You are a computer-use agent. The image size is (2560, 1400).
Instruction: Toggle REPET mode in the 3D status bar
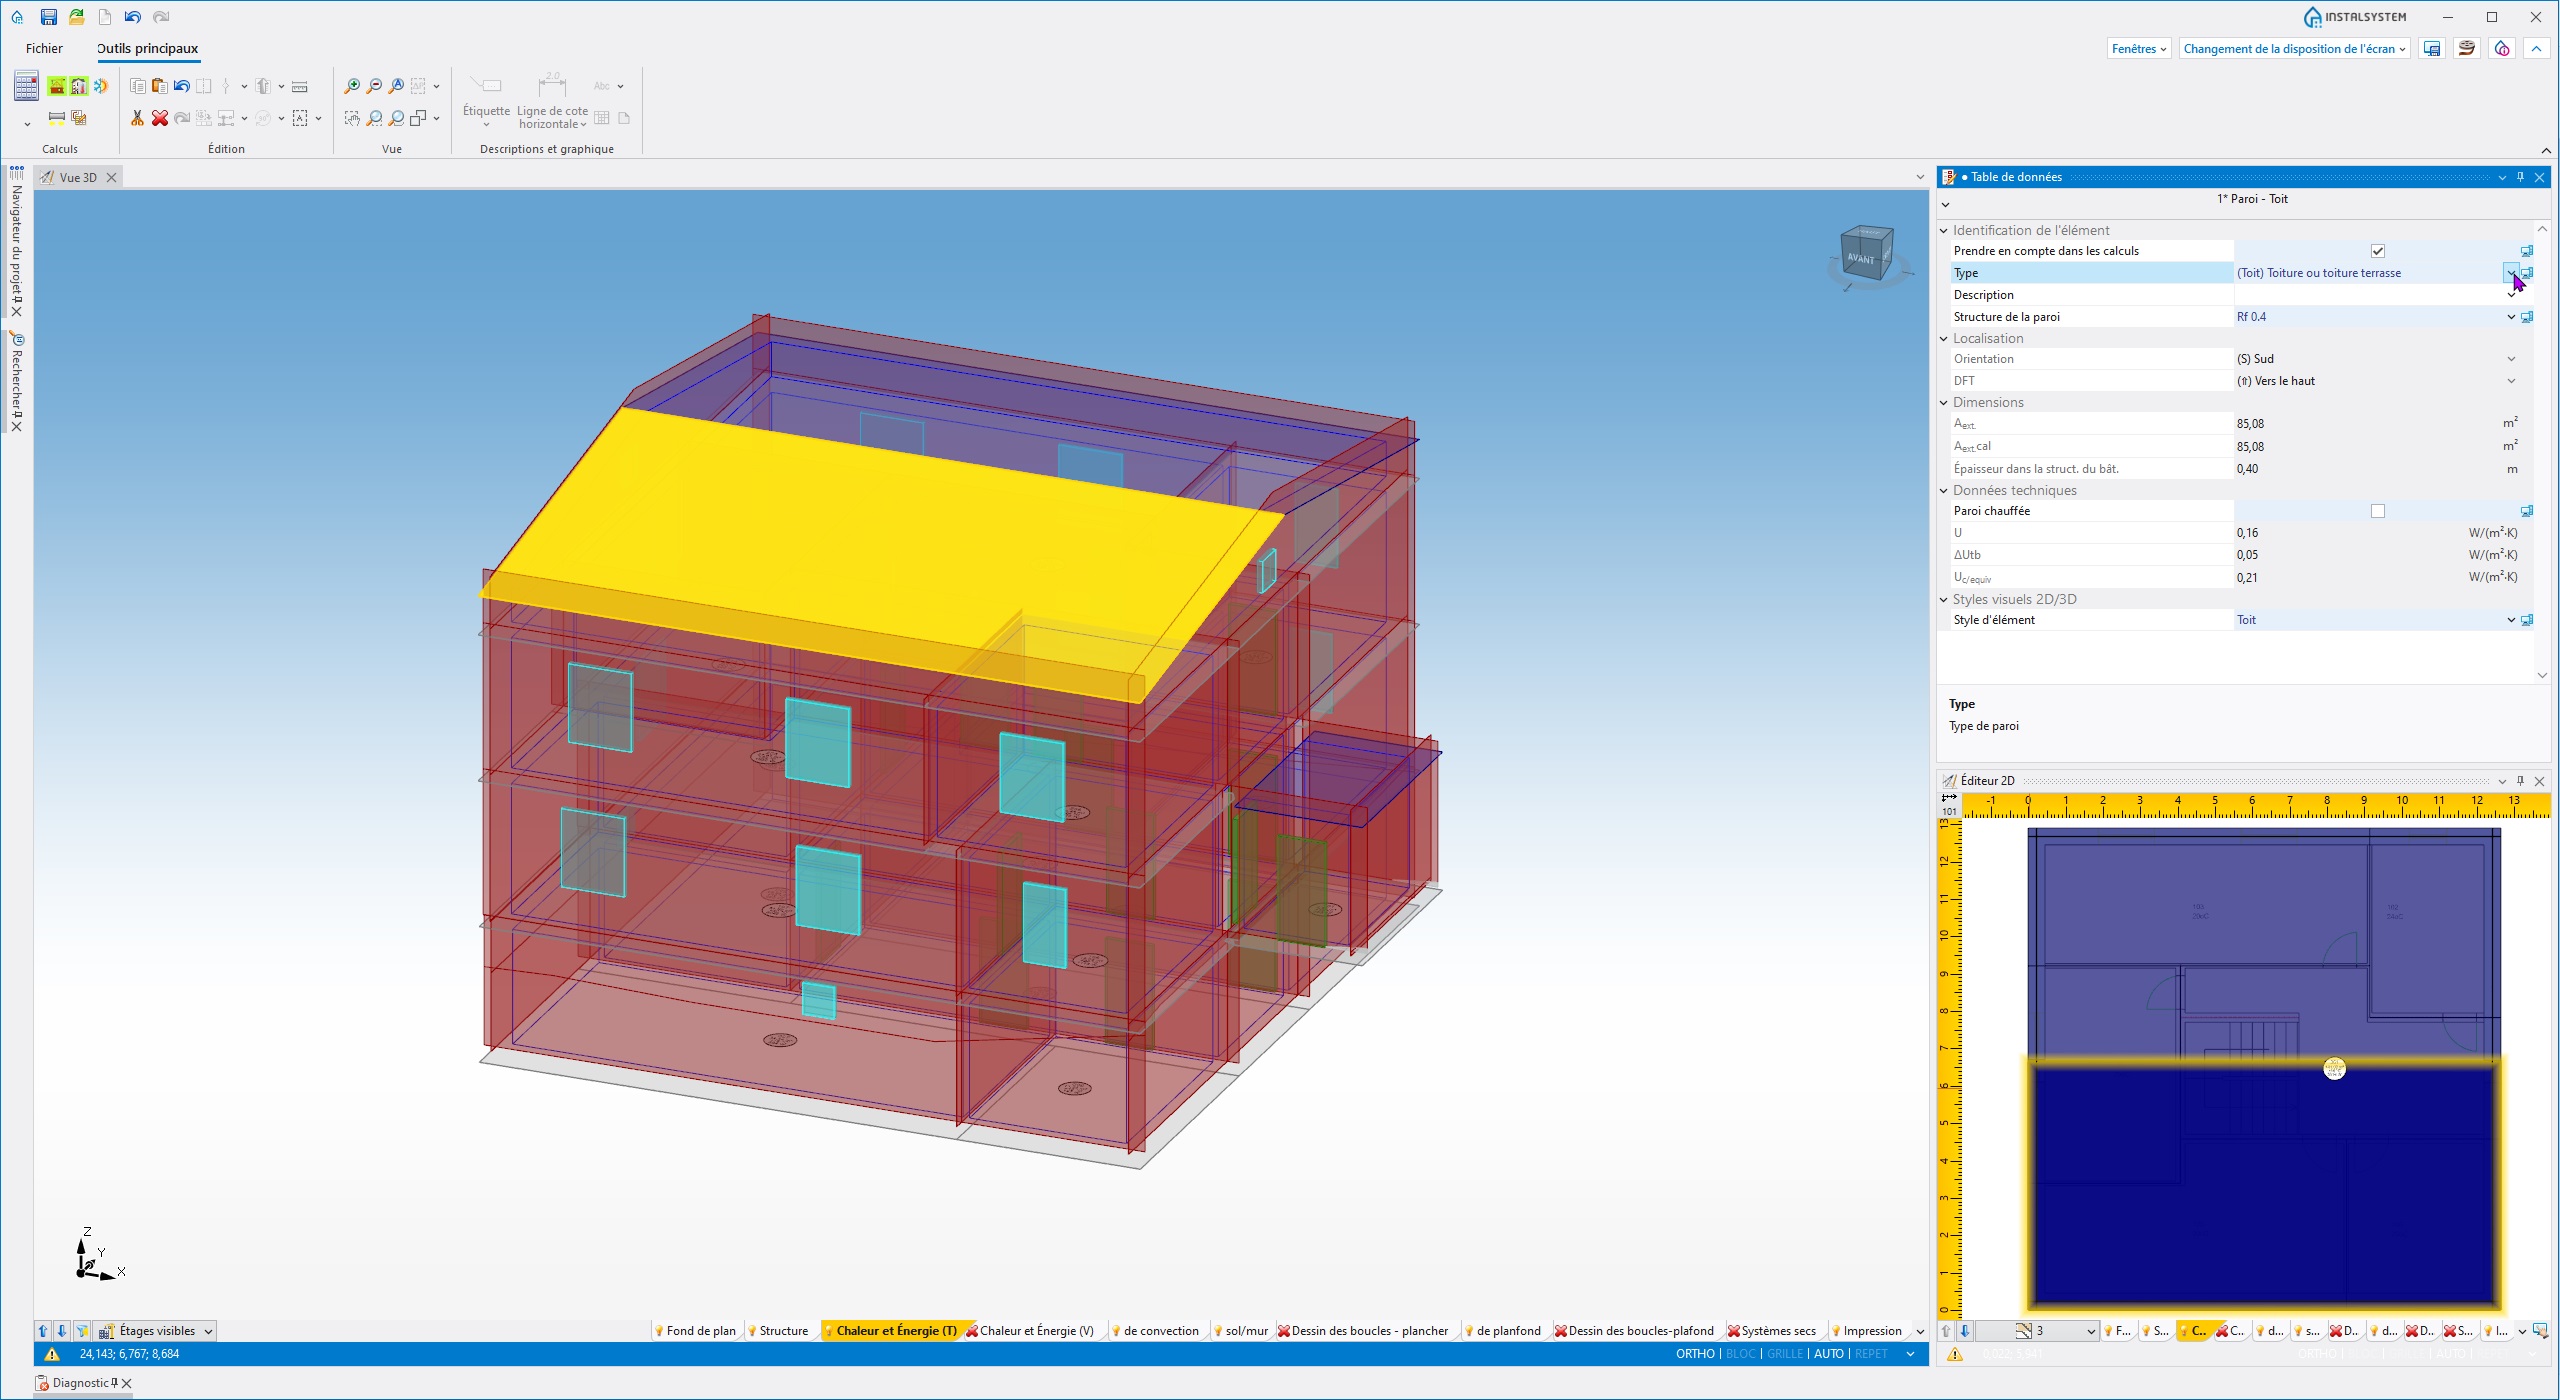[x=1872, y=1354]
